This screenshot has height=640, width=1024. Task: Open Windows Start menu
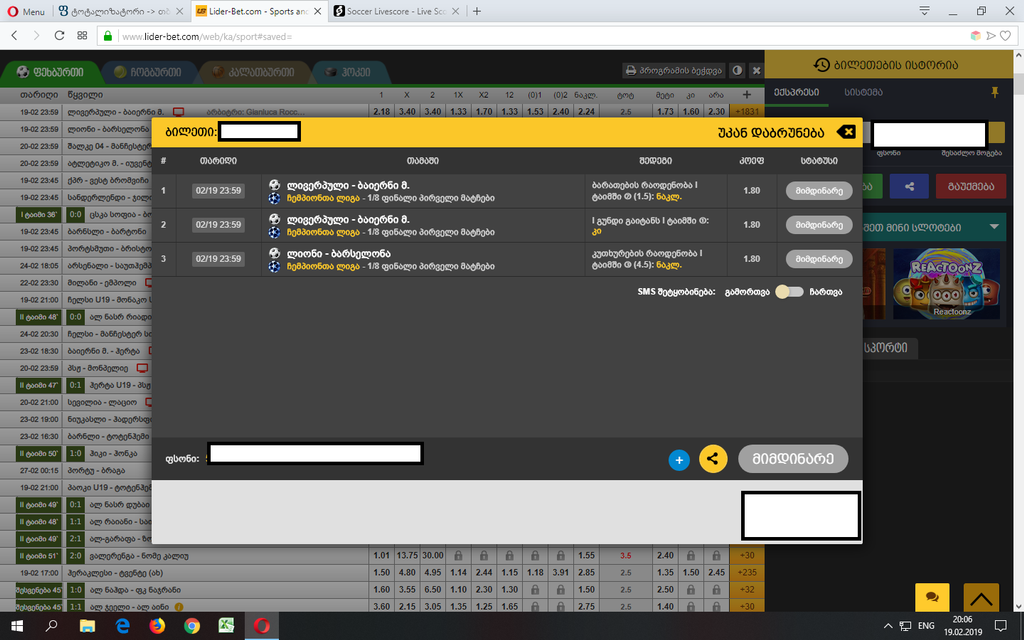pyautogui.click(x=17, y=626)
